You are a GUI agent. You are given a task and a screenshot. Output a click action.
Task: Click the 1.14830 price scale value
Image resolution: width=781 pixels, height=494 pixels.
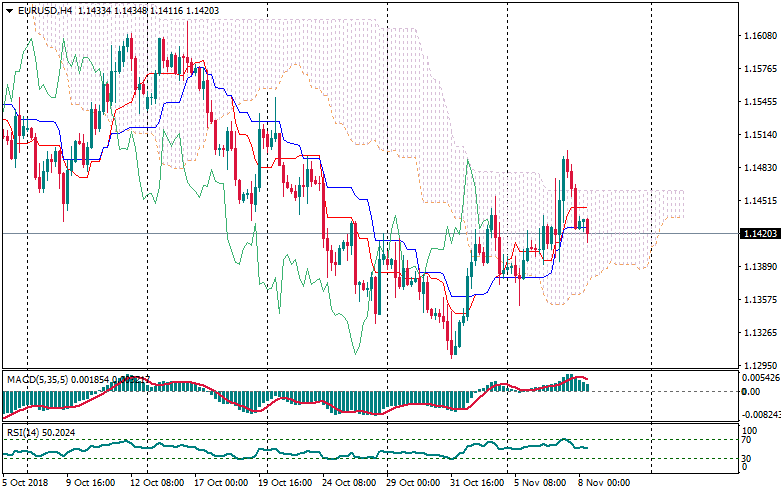click(x=762, y=168)
